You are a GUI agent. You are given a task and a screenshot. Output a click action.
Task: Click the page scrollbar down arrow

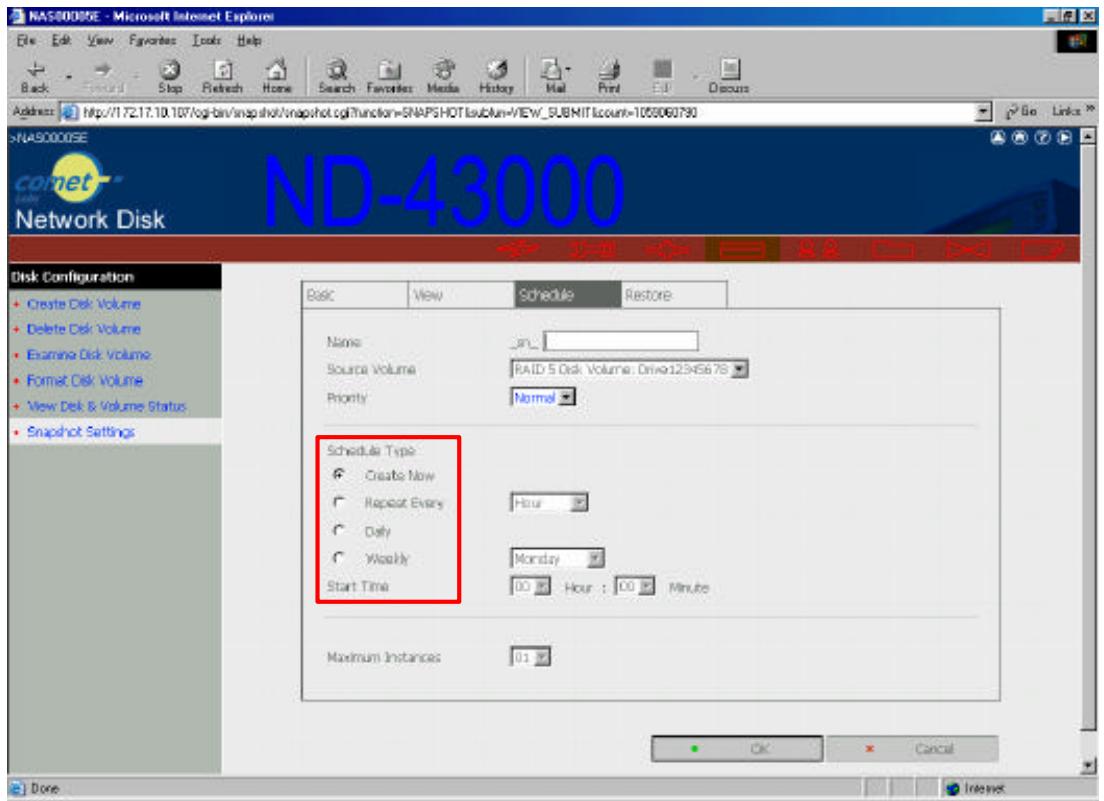coord(1089,765)
